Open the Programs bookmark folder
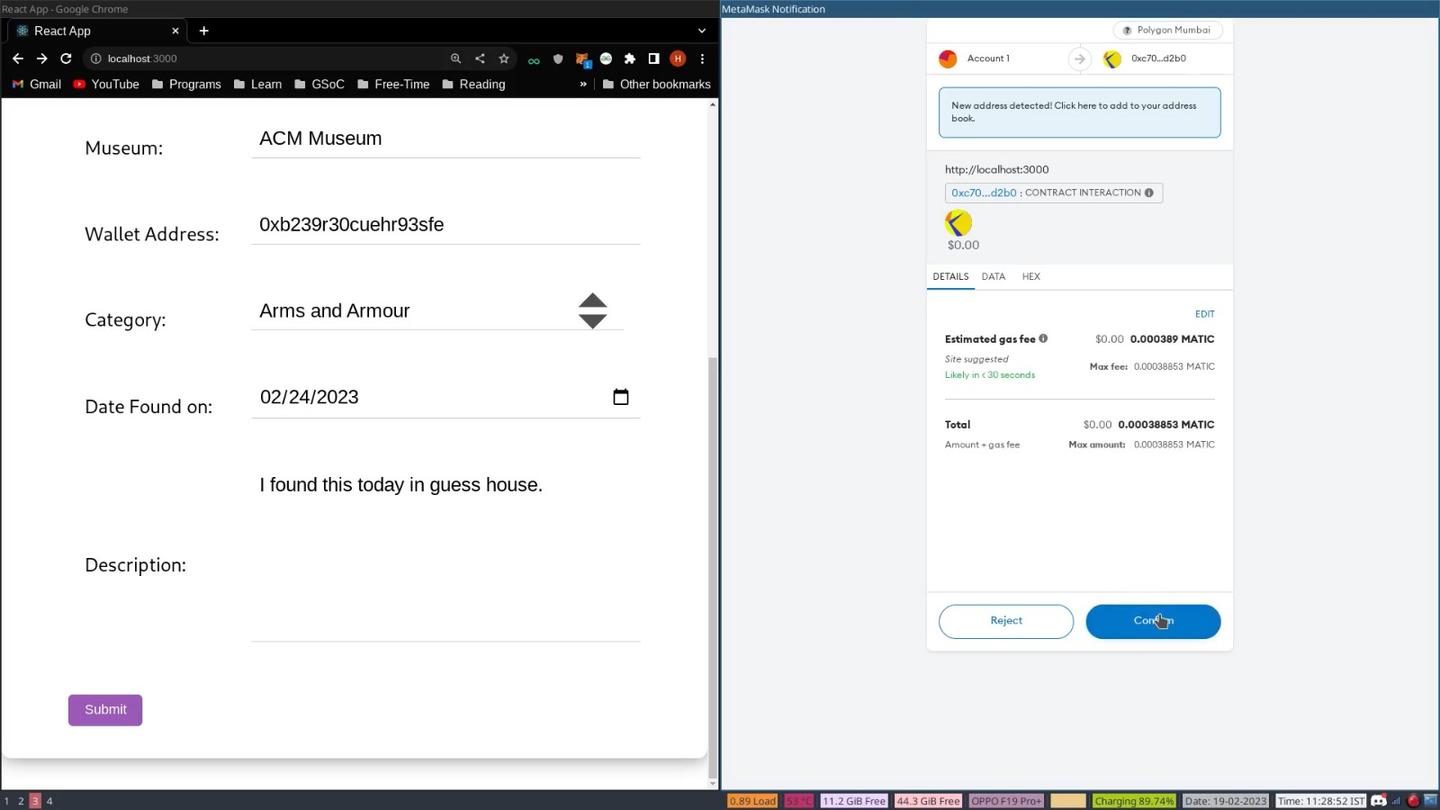 click(x=186, y=84)
